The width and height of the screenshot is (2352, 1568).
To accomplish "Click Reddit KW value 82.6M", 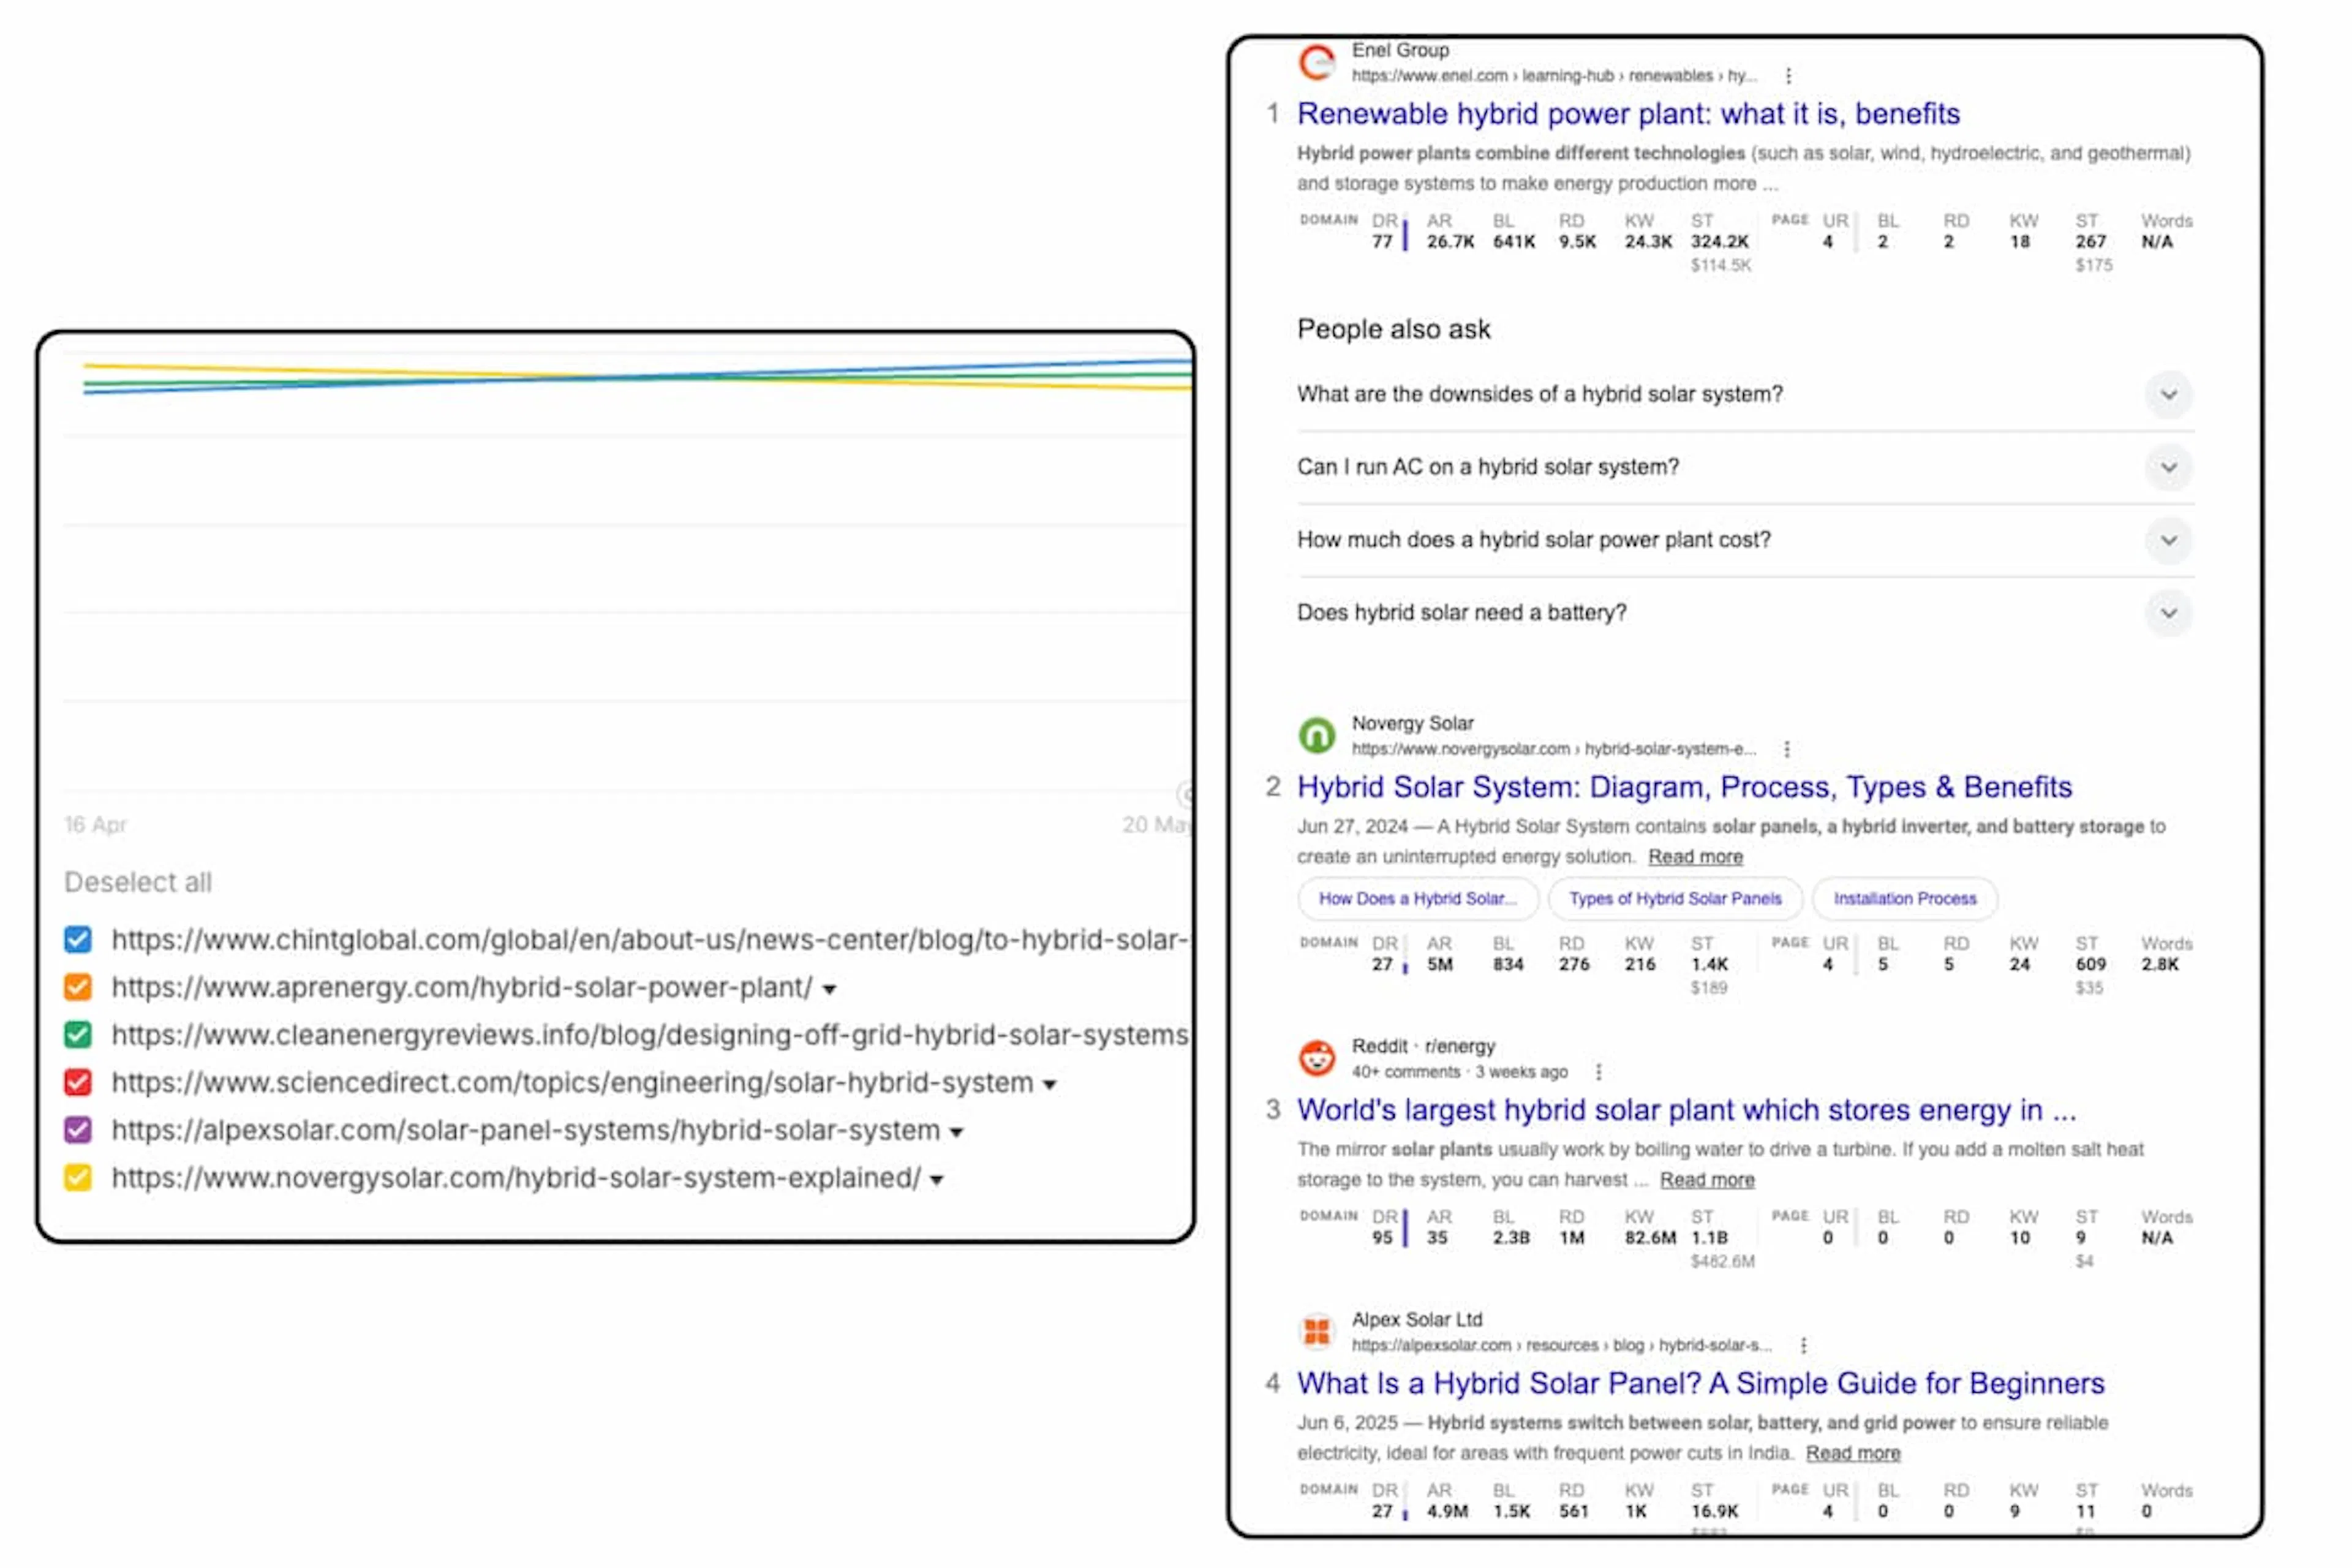I will 1650,1238.
